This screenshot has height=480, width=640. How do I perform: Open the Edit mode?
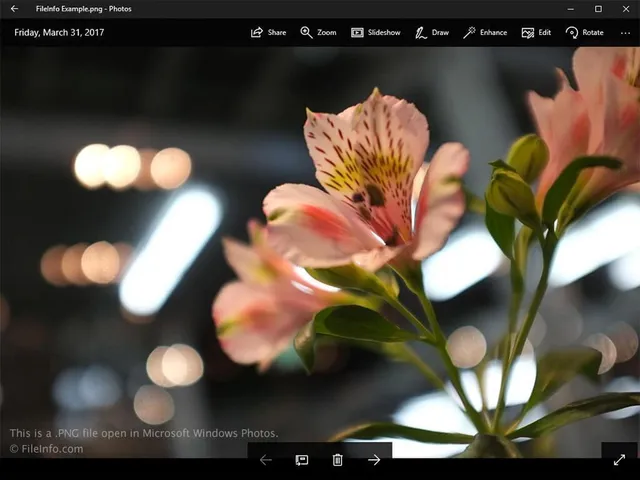536,32
